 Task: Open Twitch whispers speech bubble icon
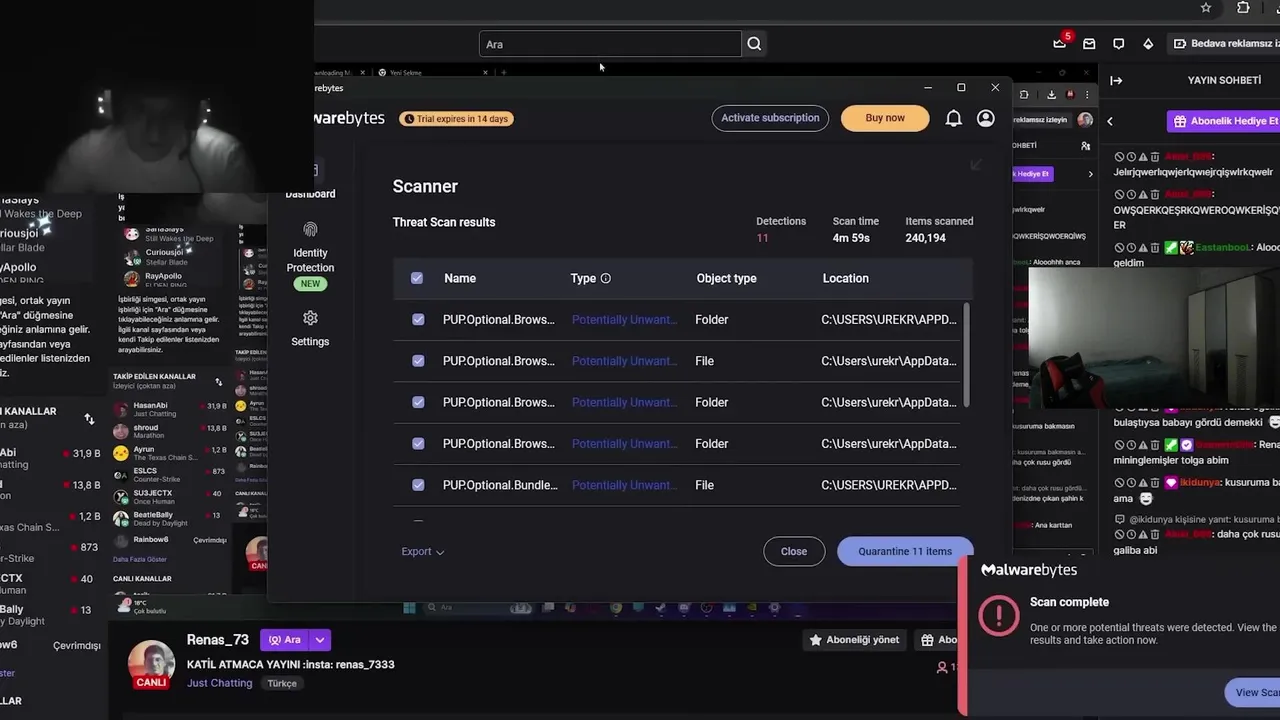pos(1118,44)
